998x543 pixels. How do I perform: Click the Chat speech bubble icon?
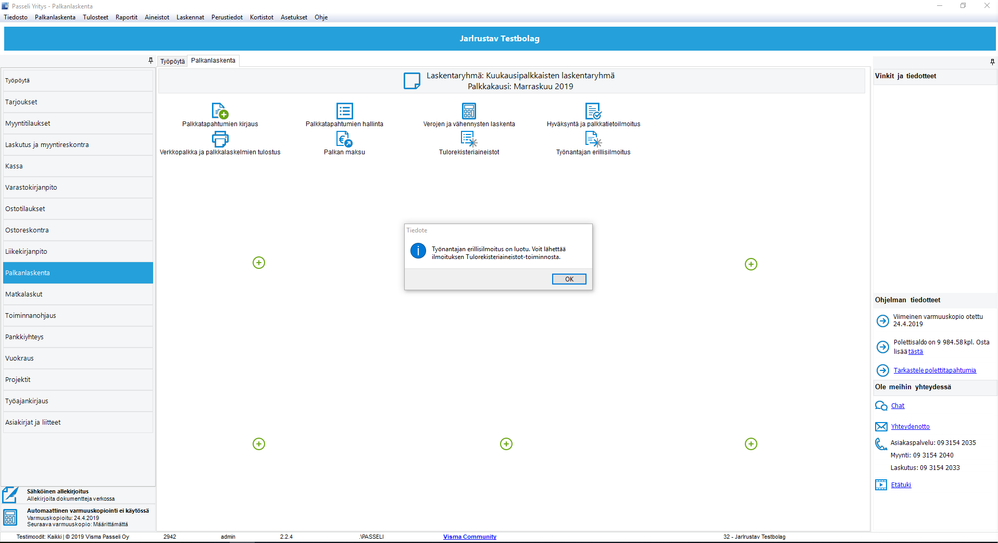pos(881,405)
